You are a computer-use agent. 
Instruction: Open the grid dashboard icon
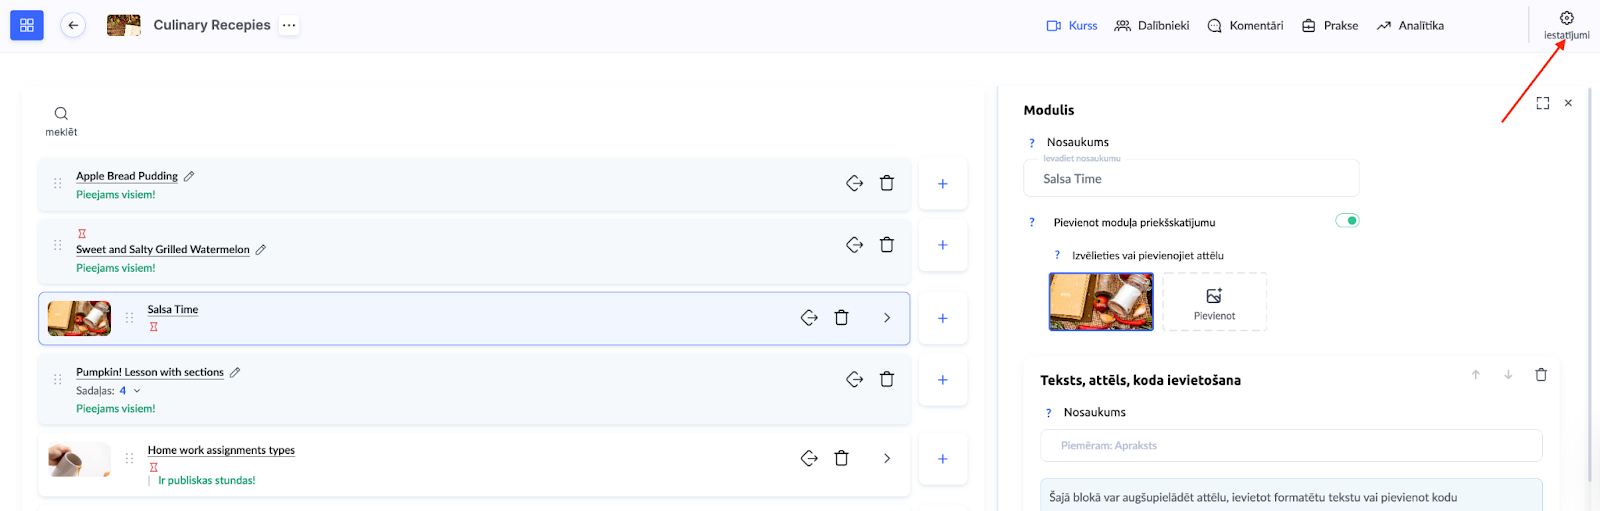point(27,25)
